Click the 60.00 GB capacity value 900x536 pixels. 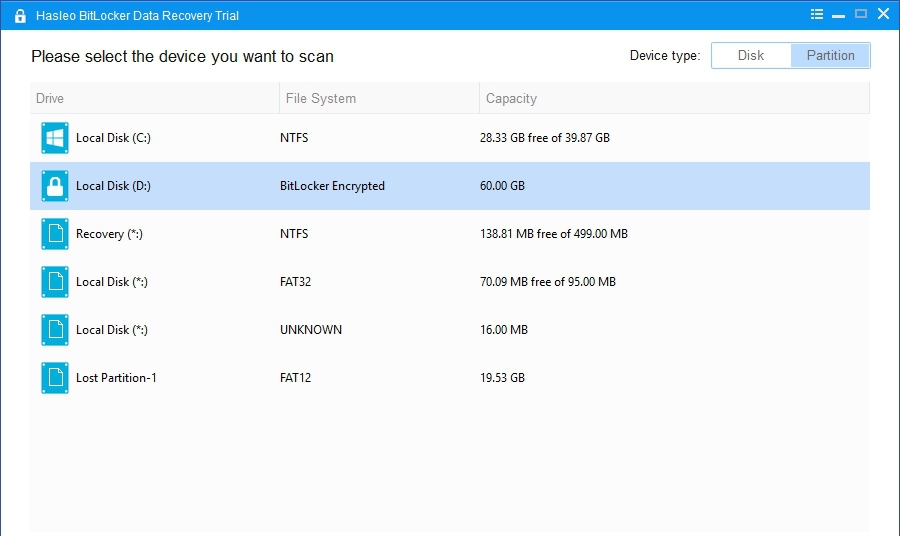[x=502, y=186]
